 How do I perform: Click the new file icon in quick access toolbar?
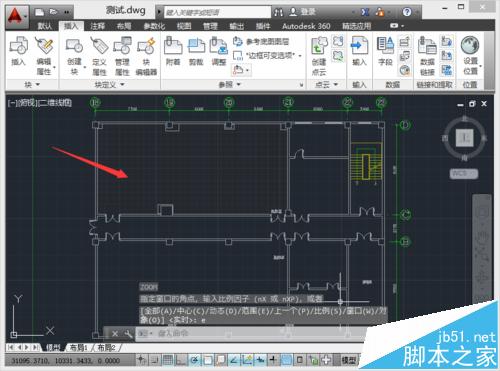point(40,12)
